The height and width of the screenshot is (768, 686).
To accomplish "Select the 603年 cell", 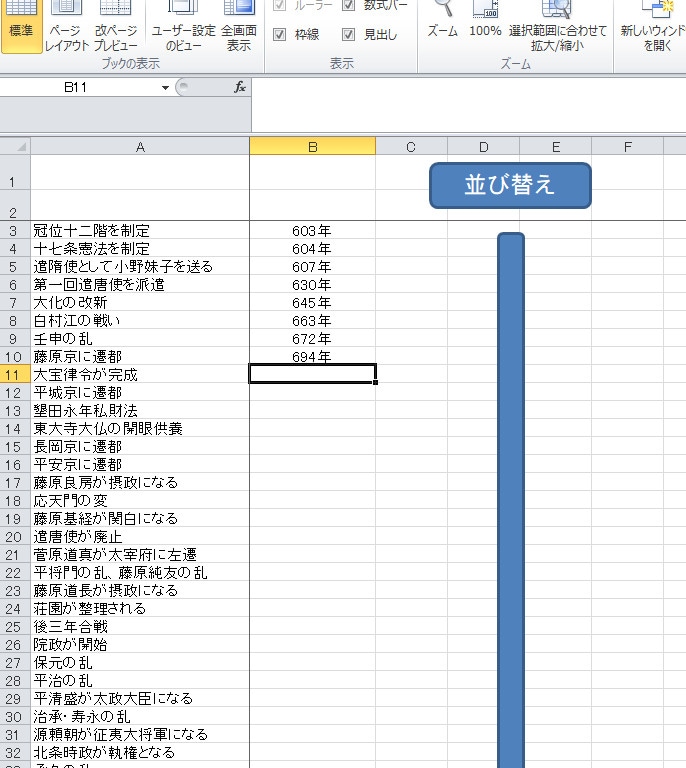I will [x=312, y=230].
